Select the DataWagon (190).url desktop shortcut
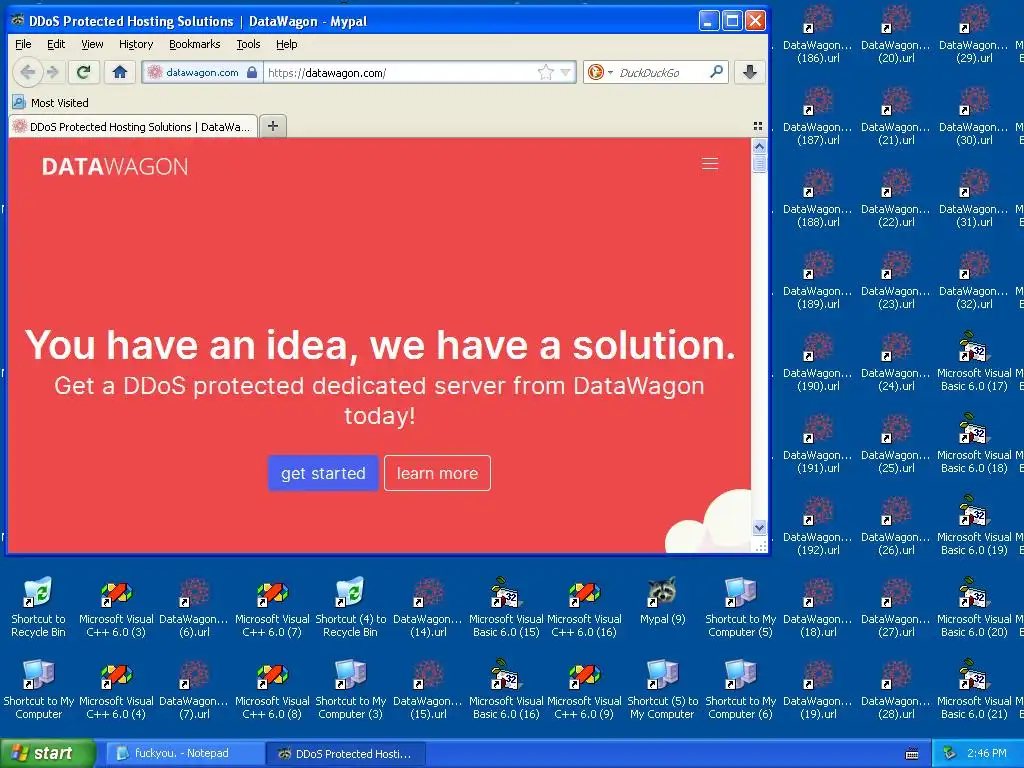Image resolution: width=1024 pixels, height=768 pixels. click(818, 361)
